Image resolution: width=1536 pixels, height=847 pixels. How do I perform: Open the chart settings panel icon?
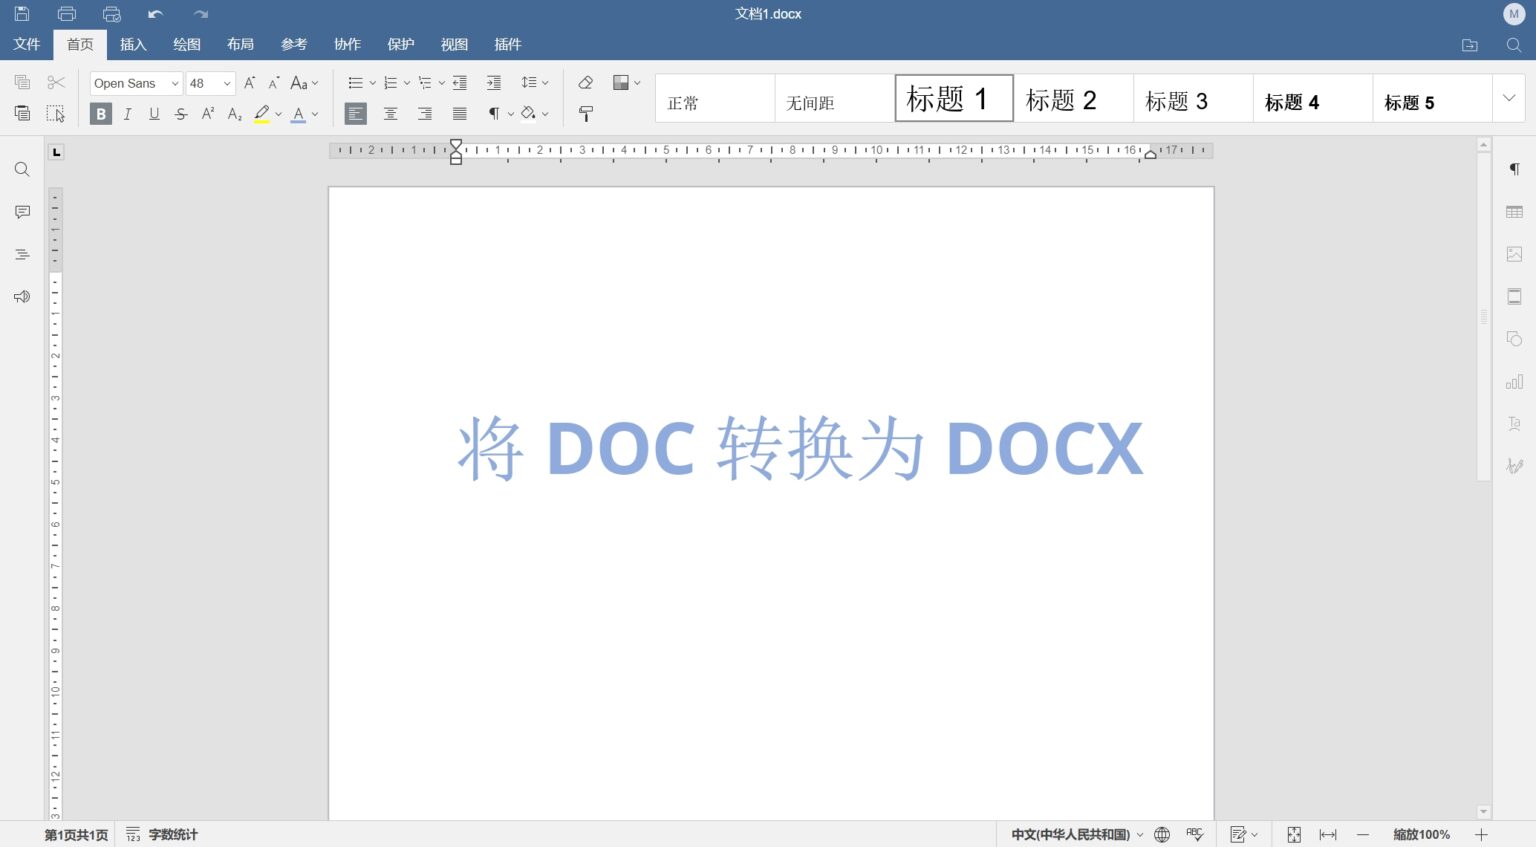1514,381
